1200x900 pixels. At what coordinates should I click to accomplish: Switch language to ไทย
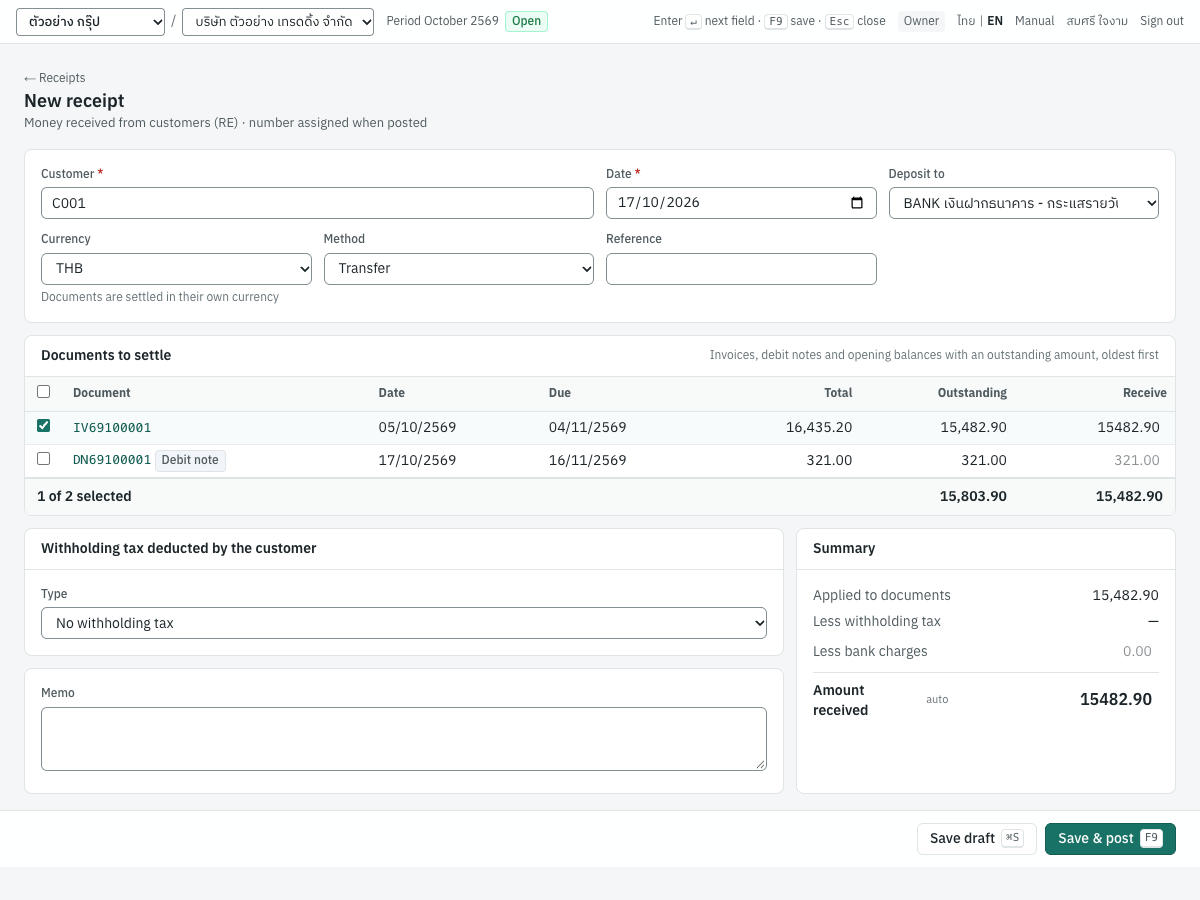click(966, 21)
